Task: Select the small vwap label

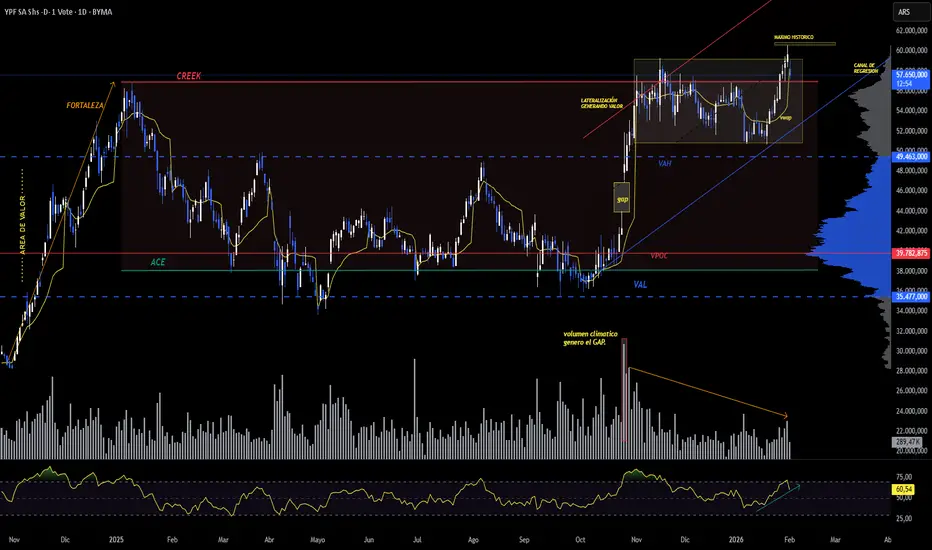Action: tap(786, 118)
